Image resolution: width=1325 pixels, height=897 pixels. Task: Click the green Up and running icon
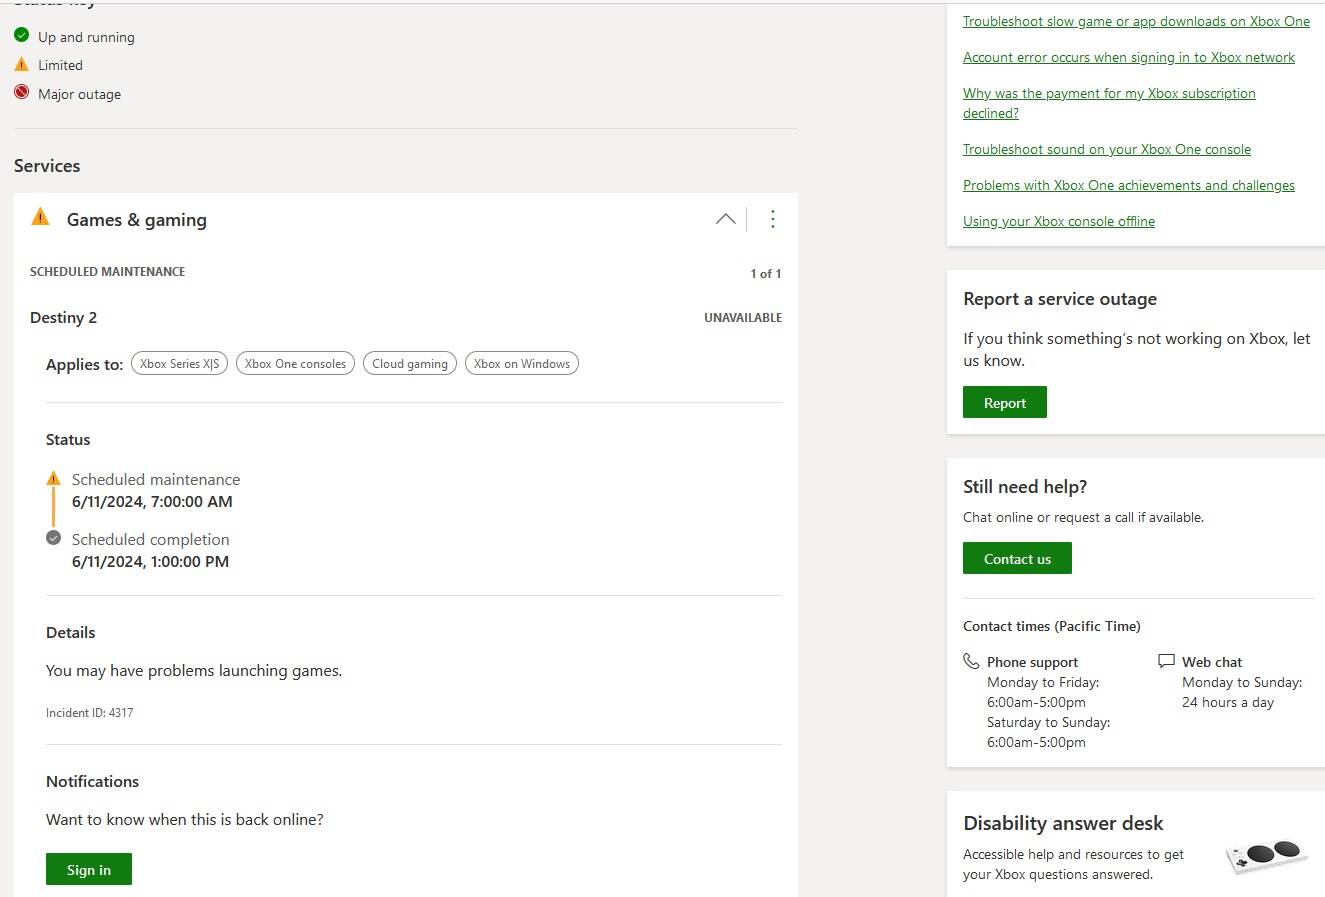22,35
